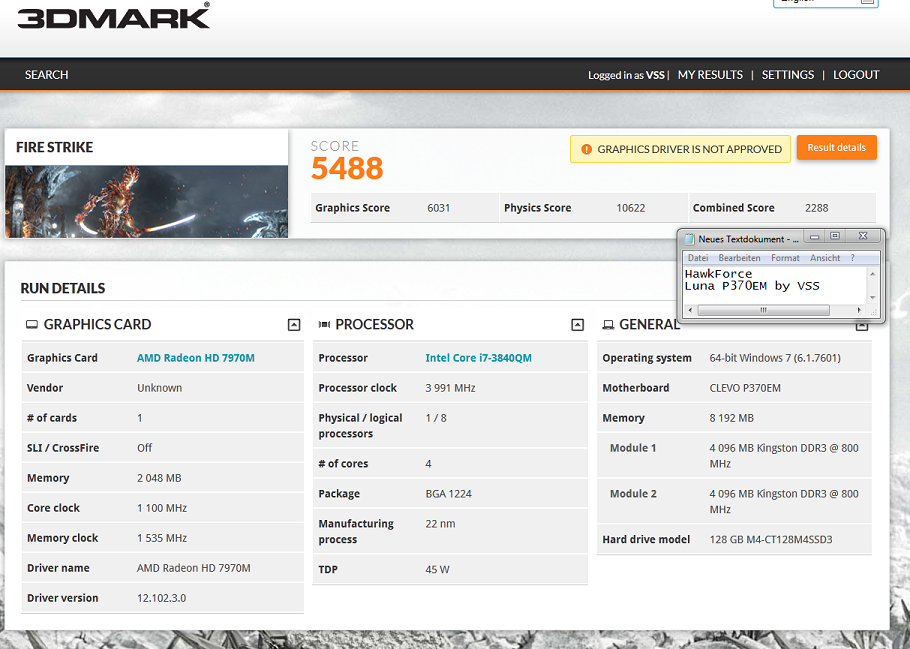This screenshot has width=910, height=649.
Task: Click the Fire Strike benchmark thumbnail image
Action: pos(146,201)
